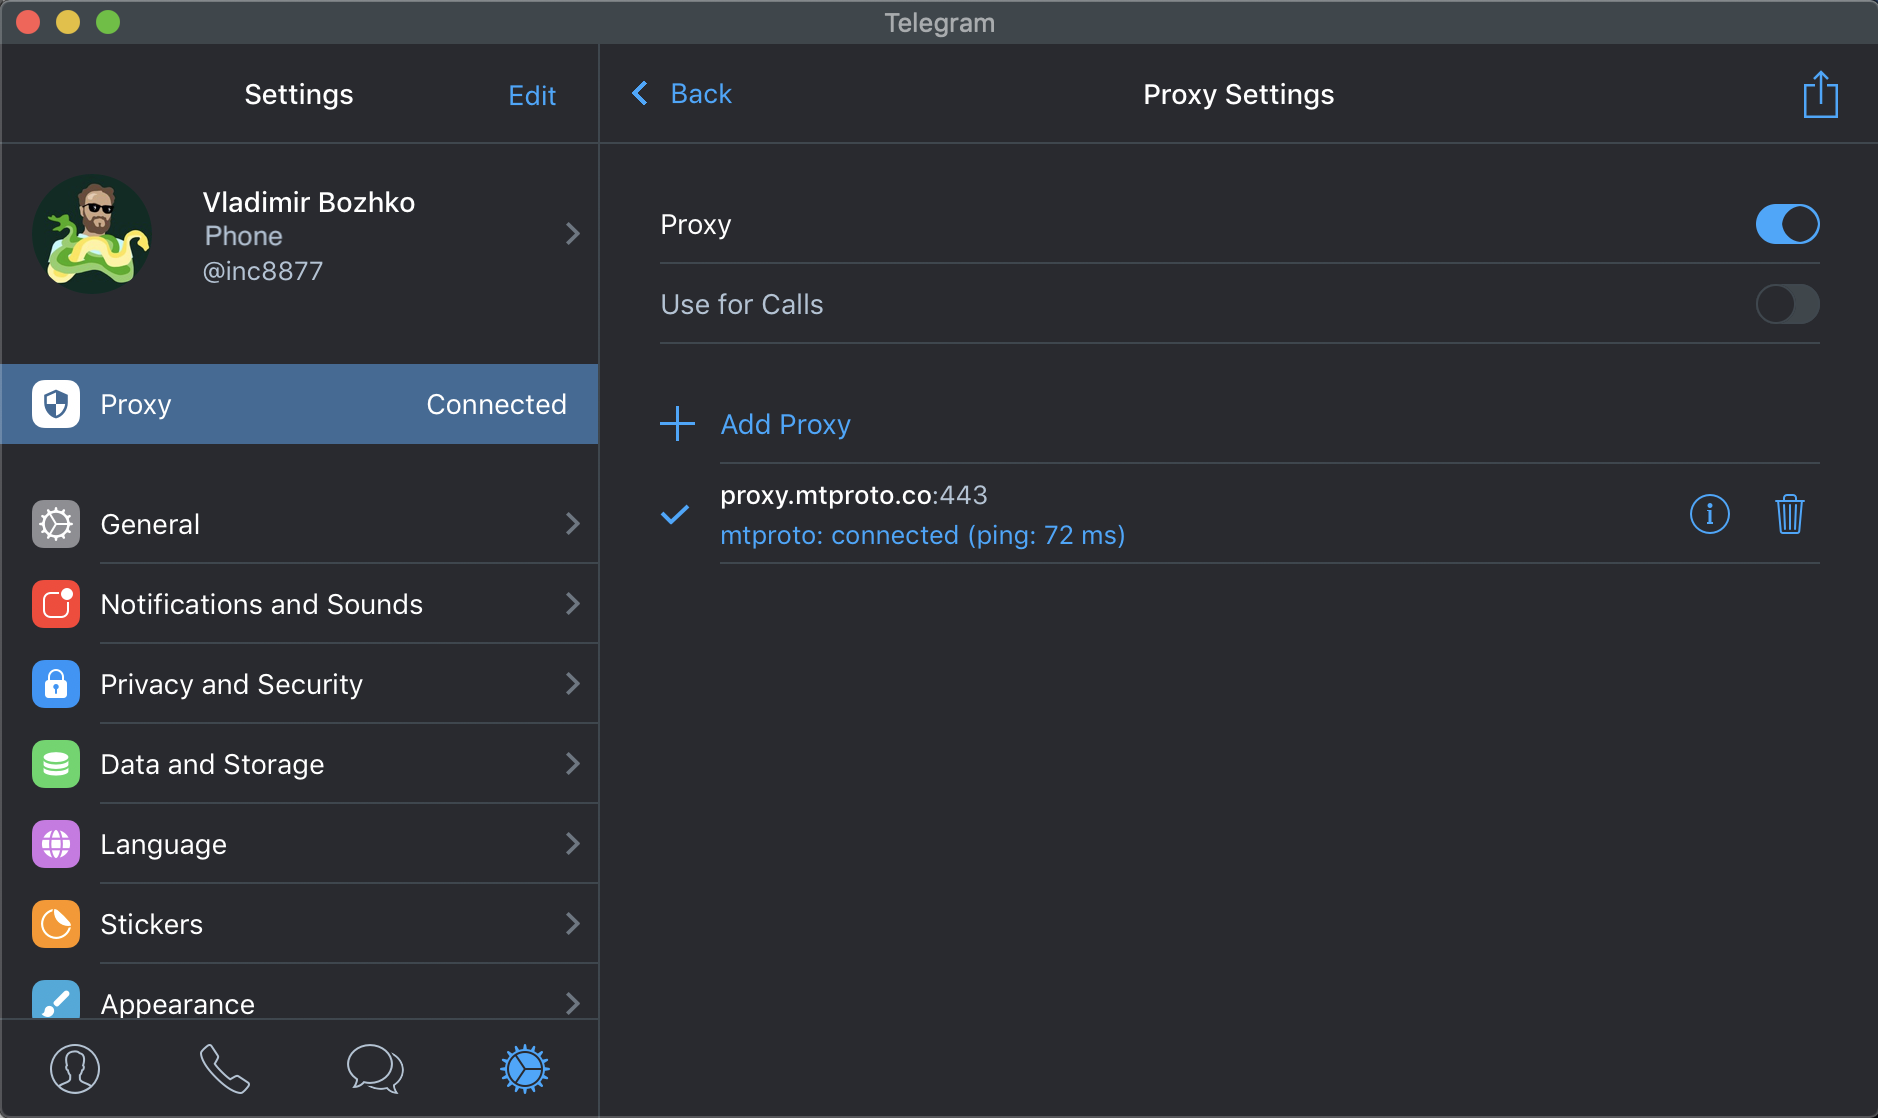Turn off the Proxy switch
Screen dimensions: 1878x1118
[x=1787, y=224]
